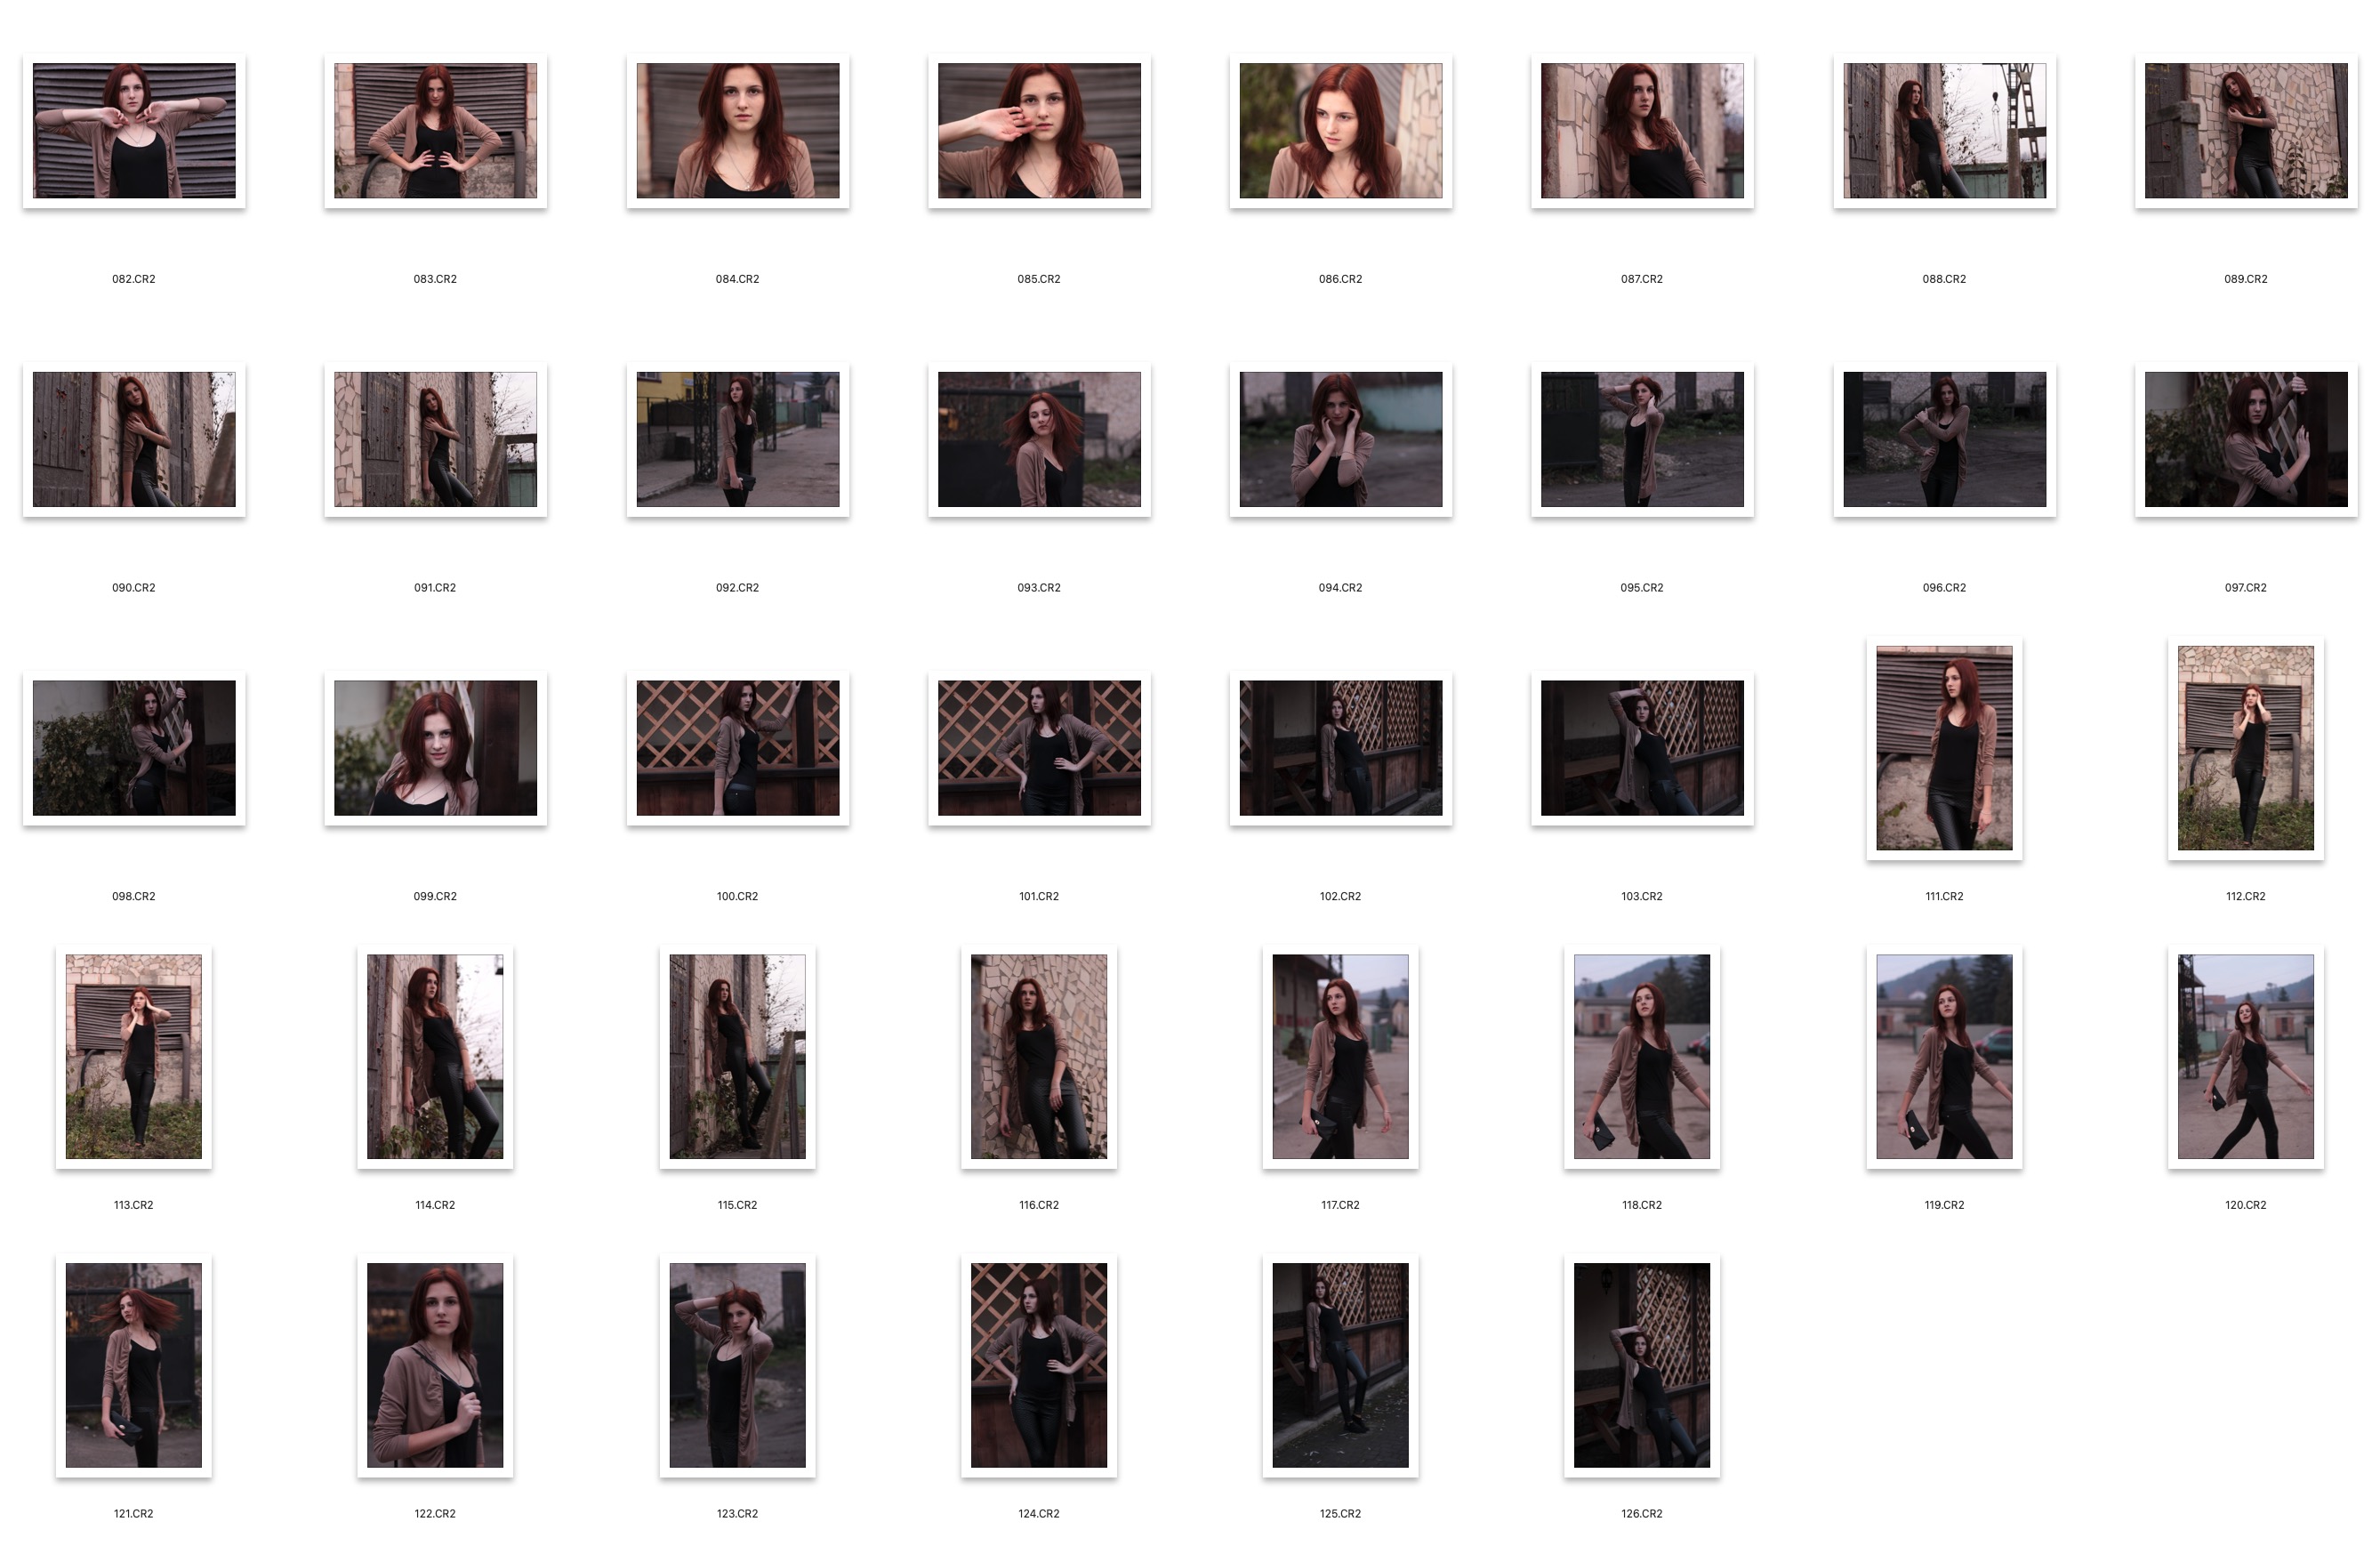Click the 125.CR2 filename label

1340,1514
